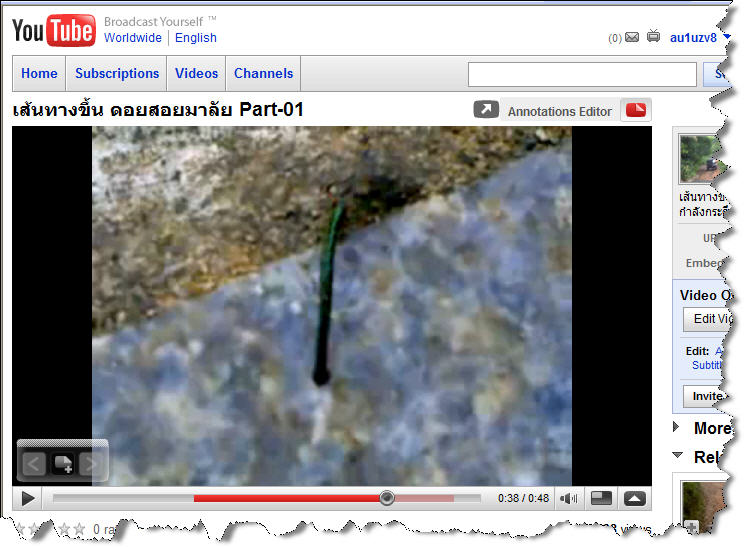
Task: Open the Subscriptions tab
Action: point(117,73)
